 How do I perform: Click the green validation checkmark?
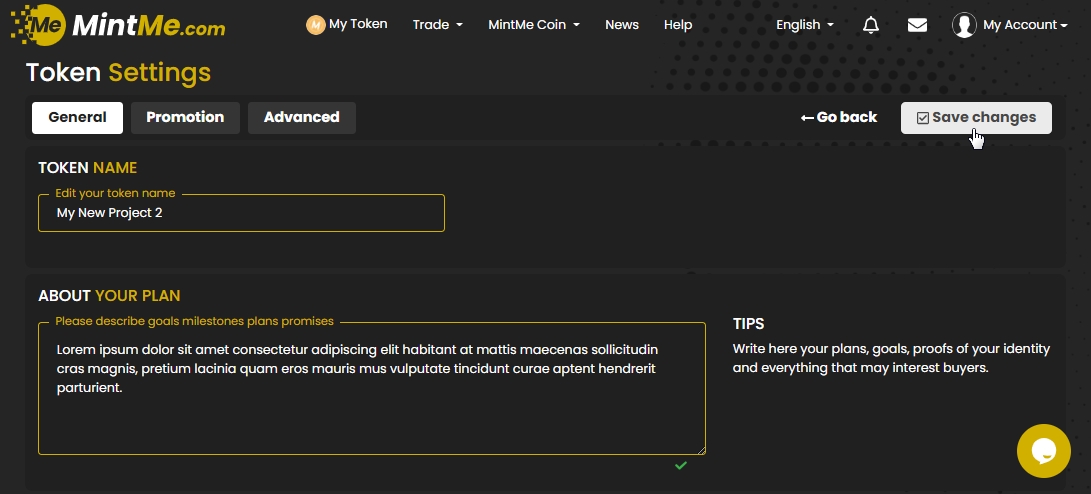[x=681, y=465]
